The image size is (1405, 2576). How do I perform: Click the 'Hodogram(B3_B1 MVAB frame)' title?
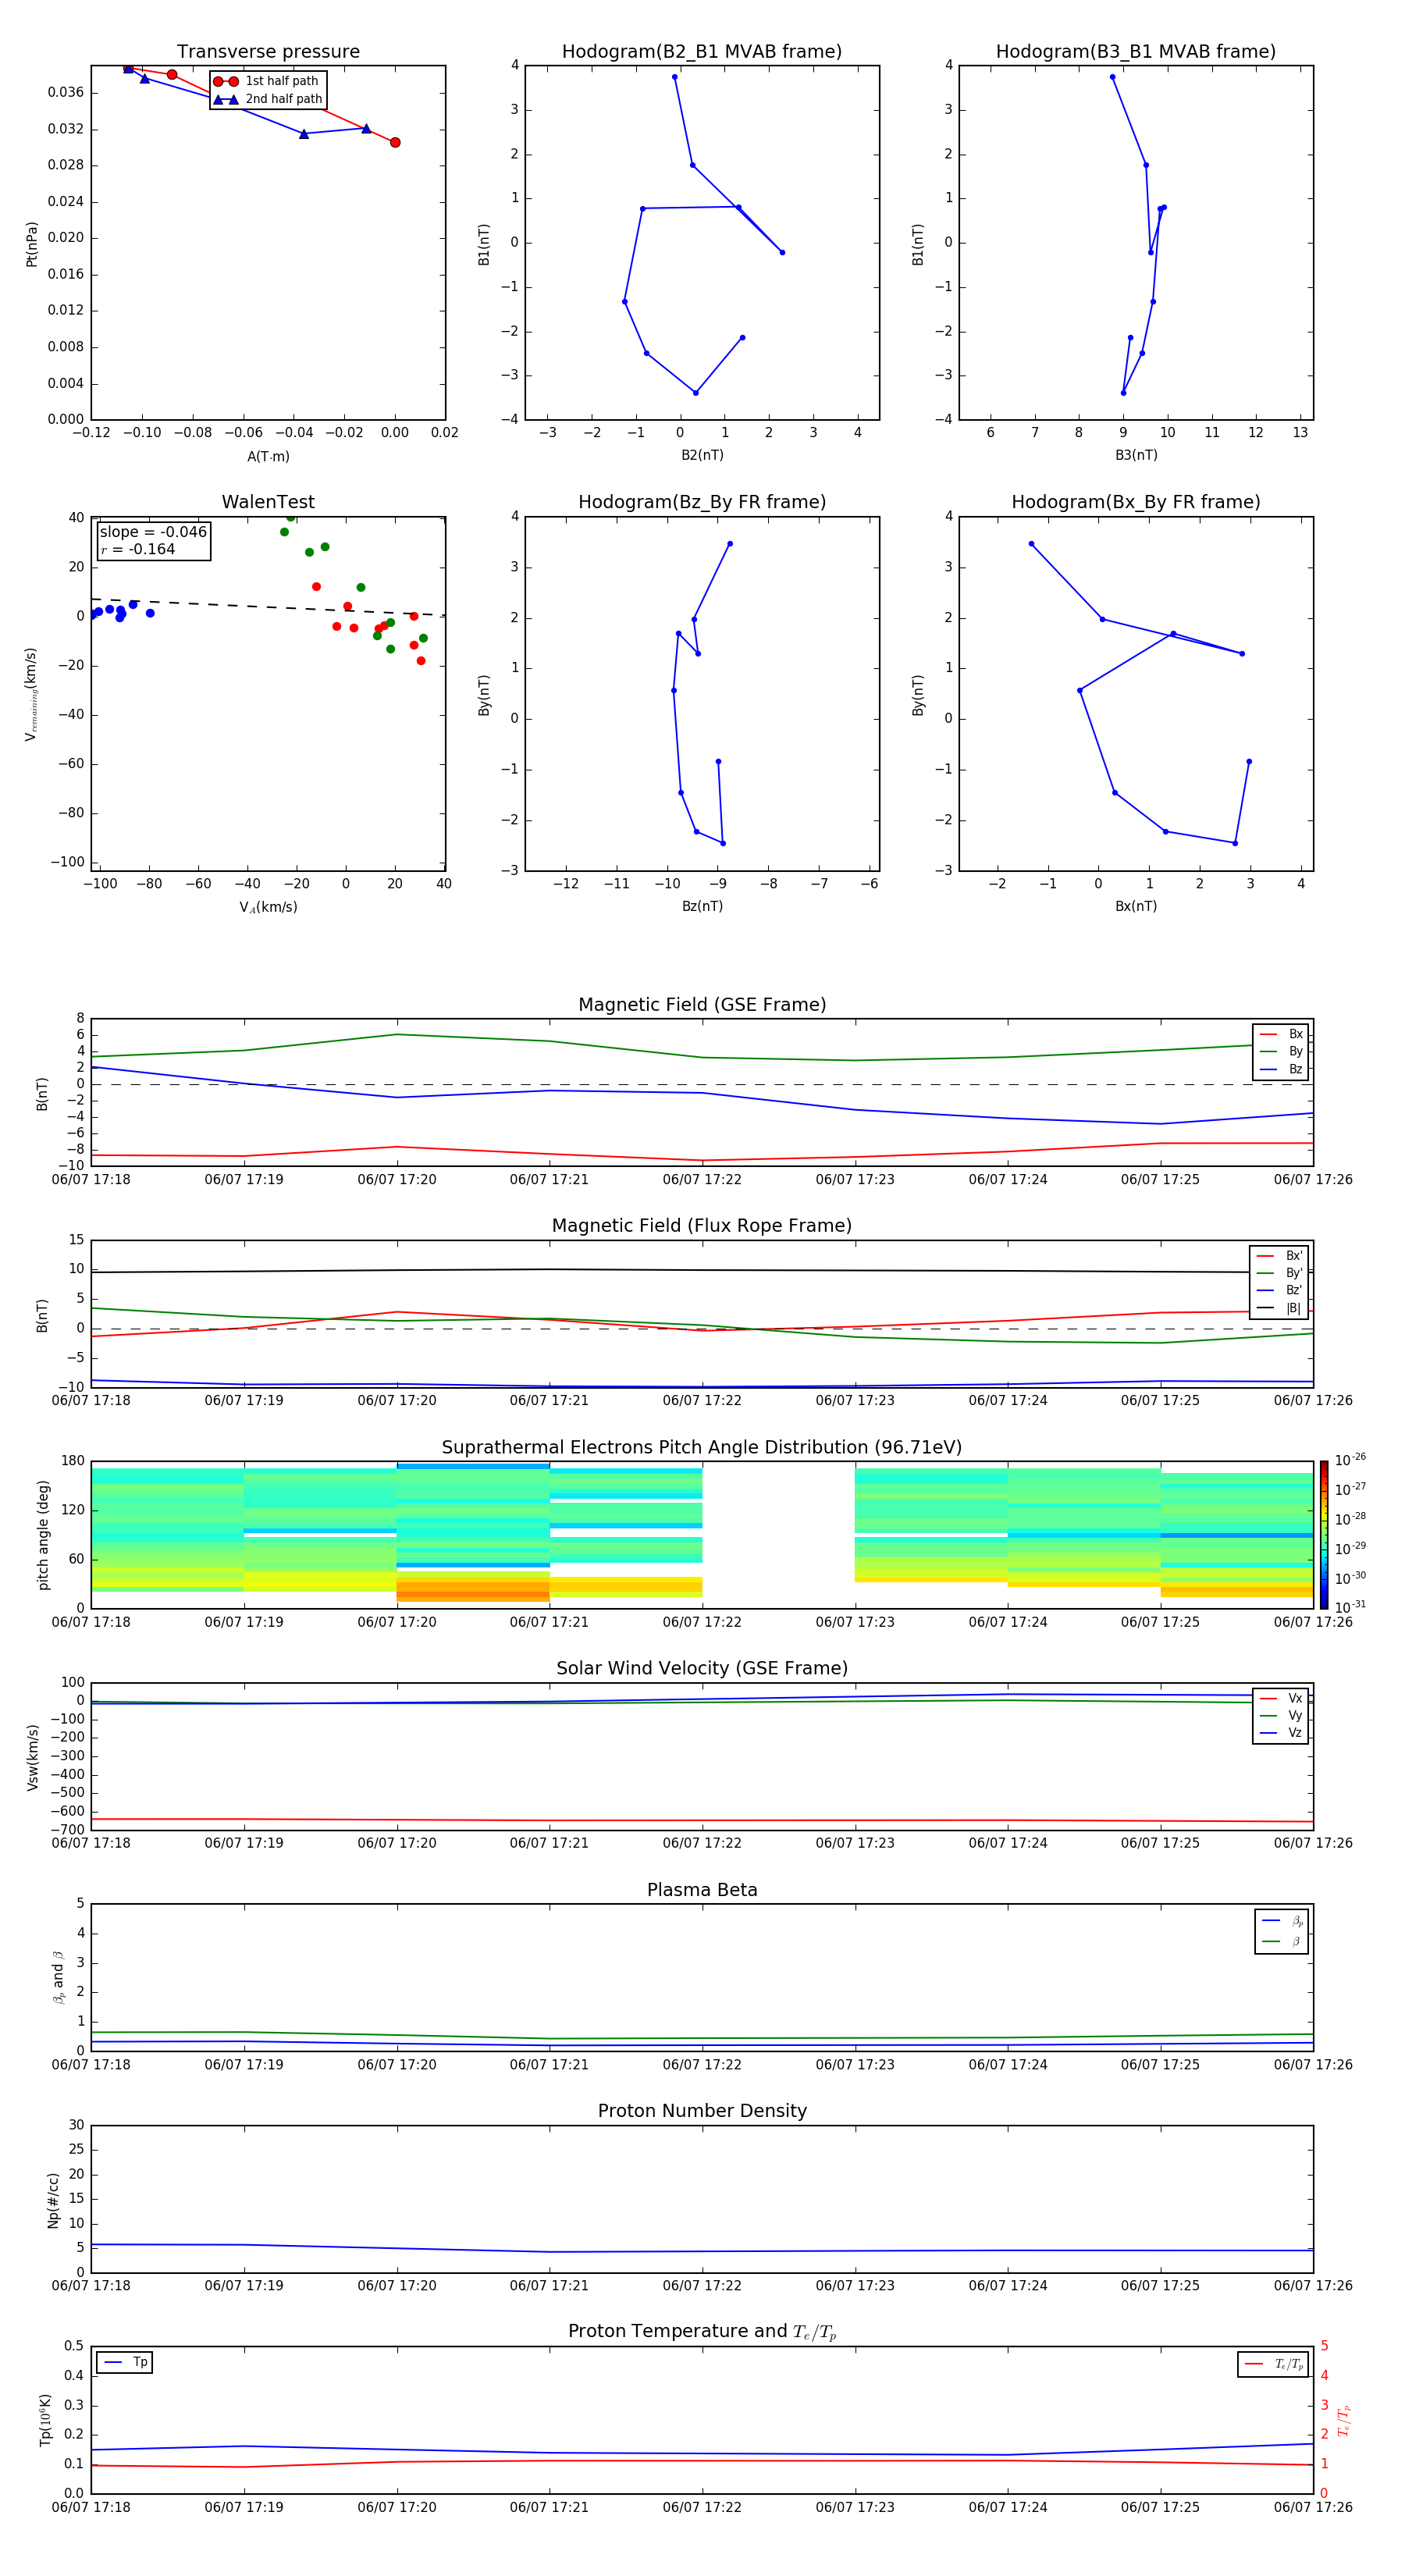click(1136, 52)
